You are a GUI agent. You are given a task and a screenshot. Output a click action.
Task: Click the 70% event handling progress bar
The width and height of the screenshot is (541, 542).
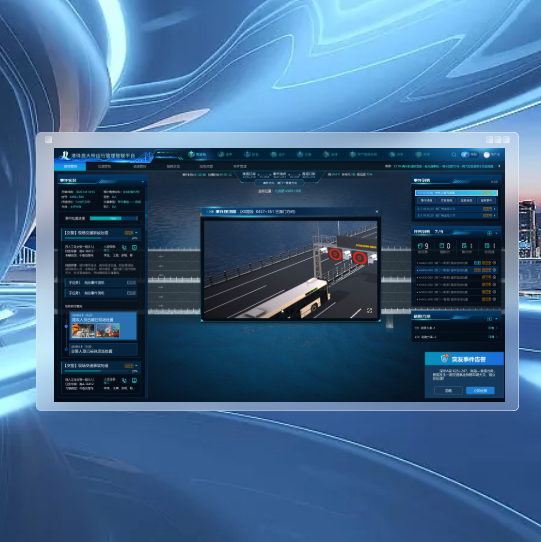pos(114,218)
